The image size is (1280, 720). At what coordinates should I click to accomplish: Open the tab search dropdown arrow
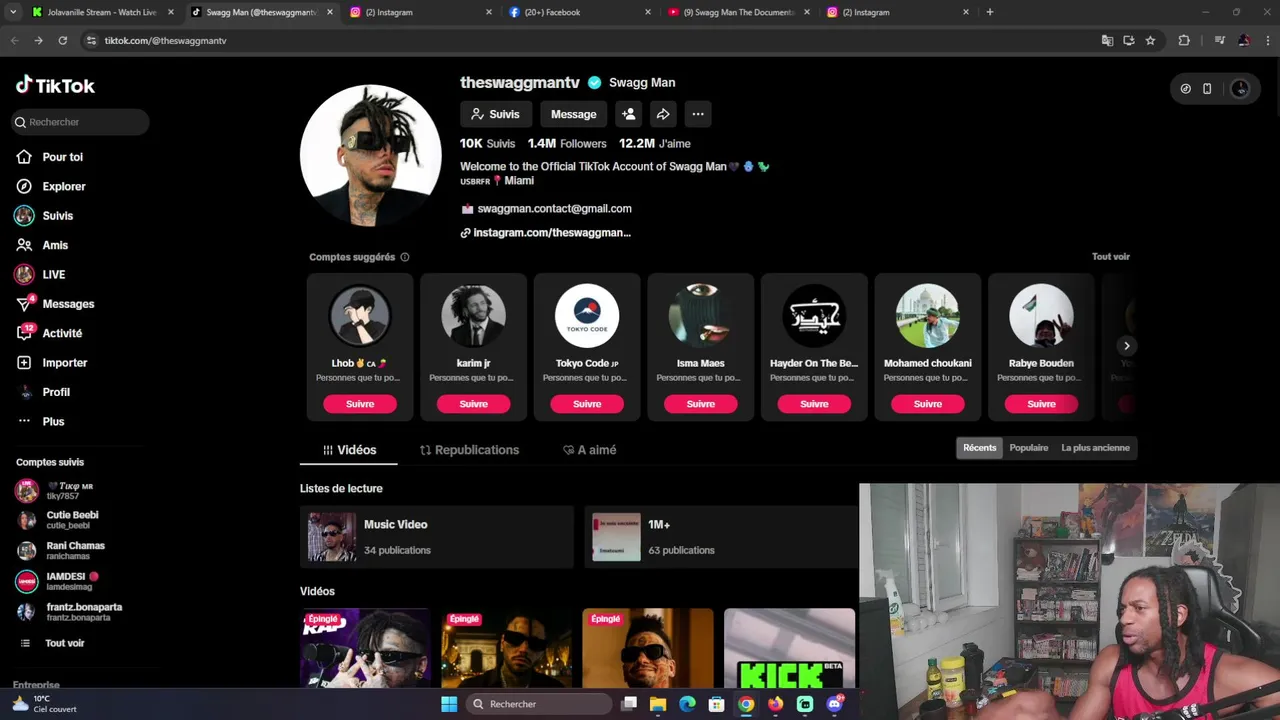(x=13, y=12)
